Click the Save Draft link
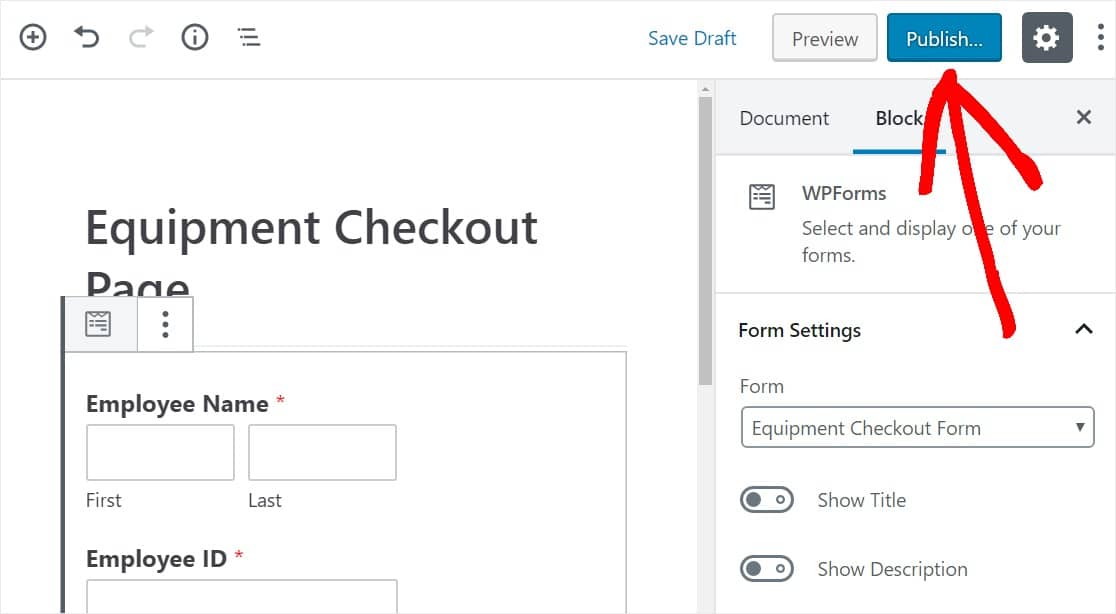 pos(692,38)
